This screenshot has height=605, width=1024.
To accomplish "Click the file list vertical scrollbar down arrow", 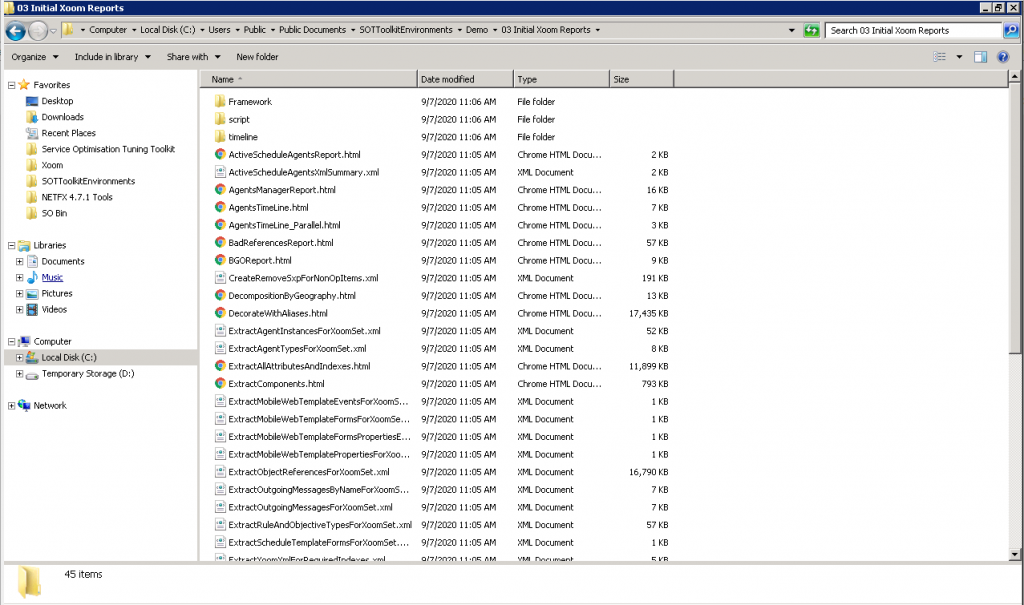I will [x=1014, y=555].
